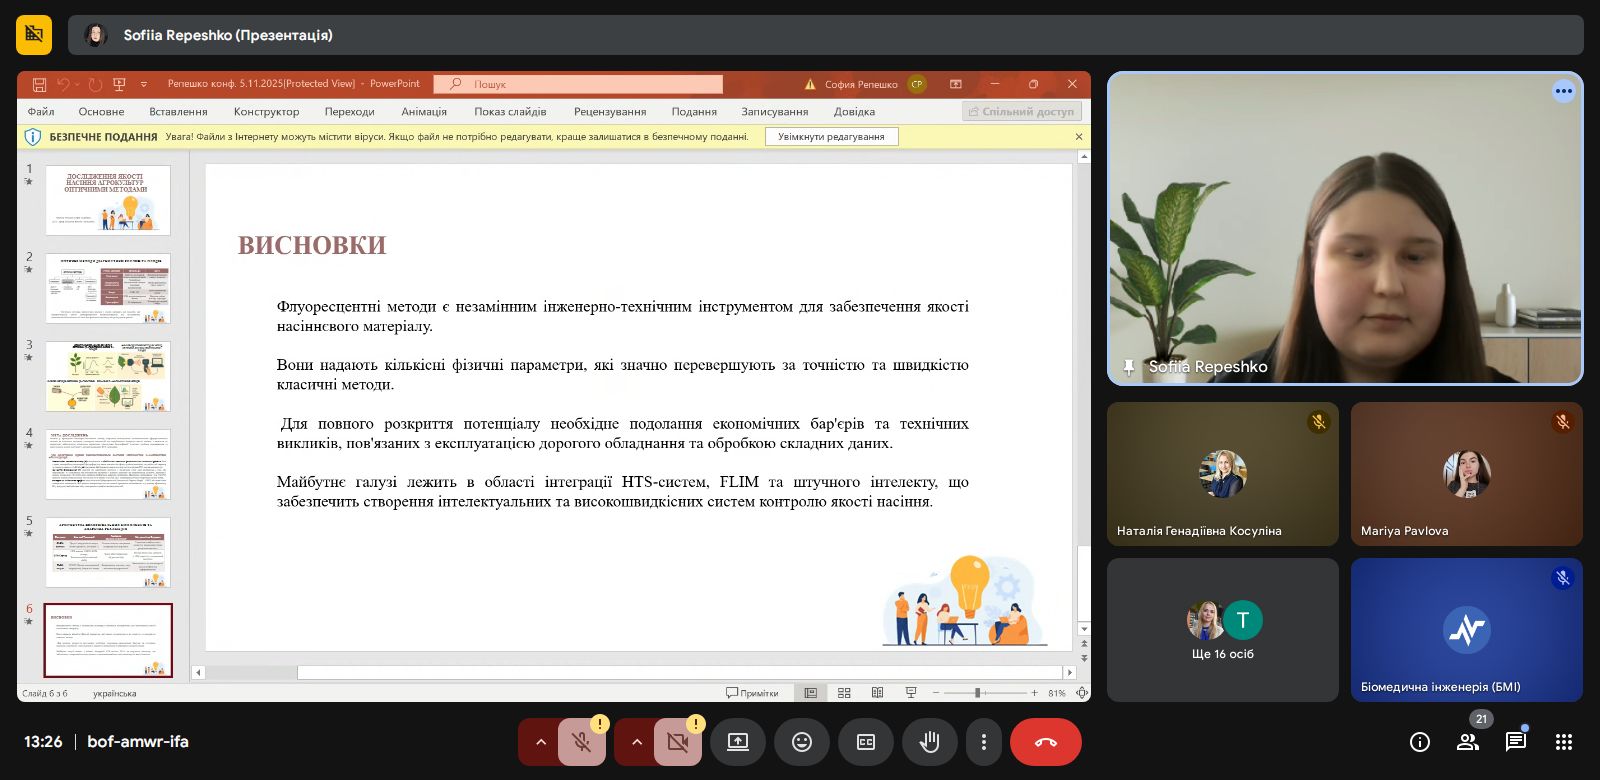Viewport: 1600px width, 780px height.
Task: Expand audio settings chevron beside microphone
Action: click(540, 742)
